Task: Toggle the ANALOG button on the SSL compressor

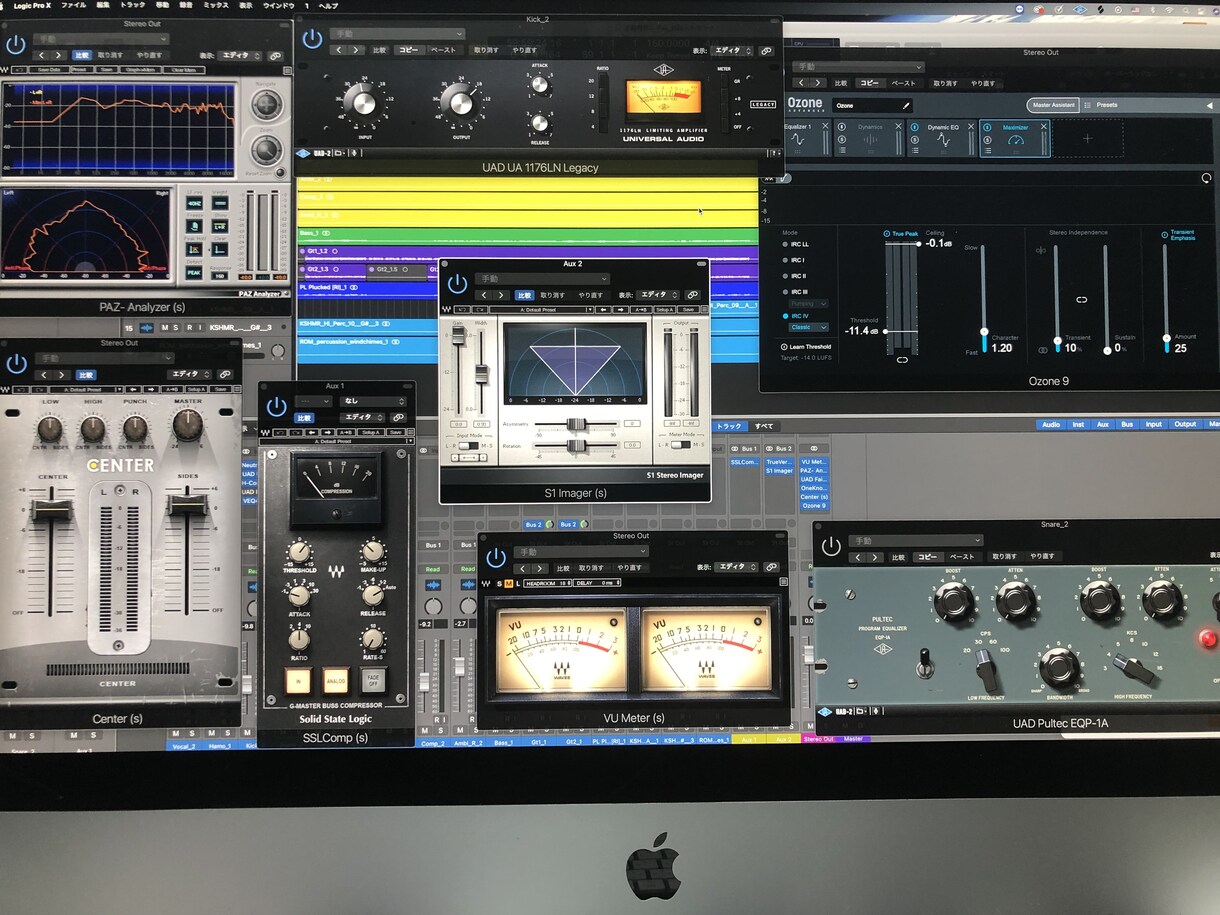Action: (335, 681)
